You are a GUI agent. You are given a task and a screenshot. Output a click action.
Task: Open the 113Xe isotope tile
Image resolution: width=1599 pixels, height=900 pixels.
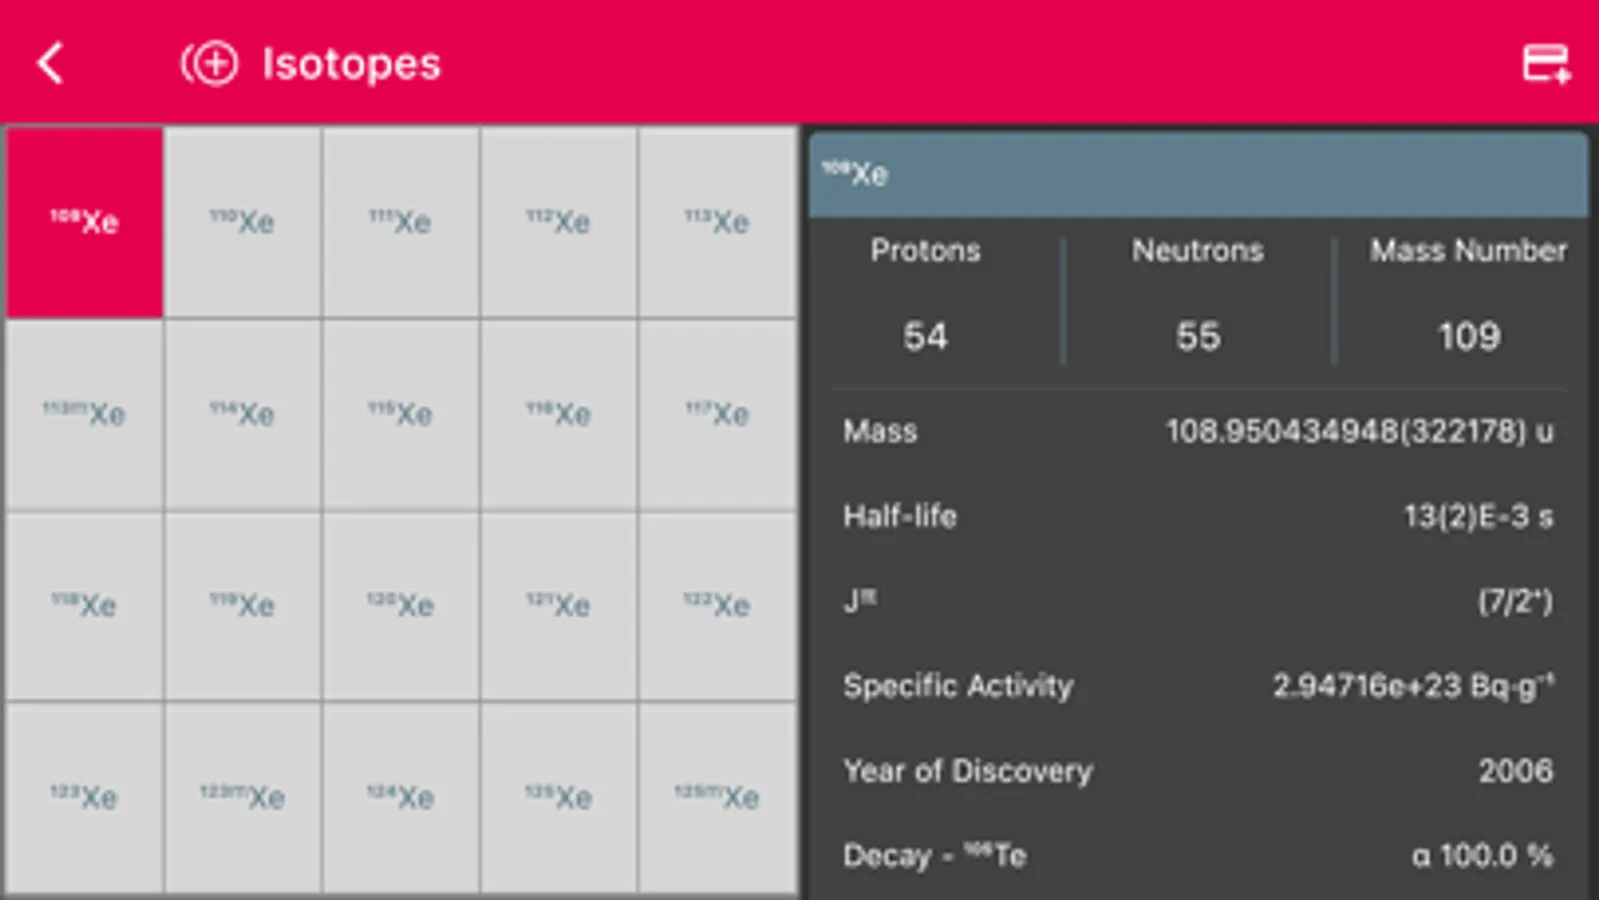coord(717,221)
